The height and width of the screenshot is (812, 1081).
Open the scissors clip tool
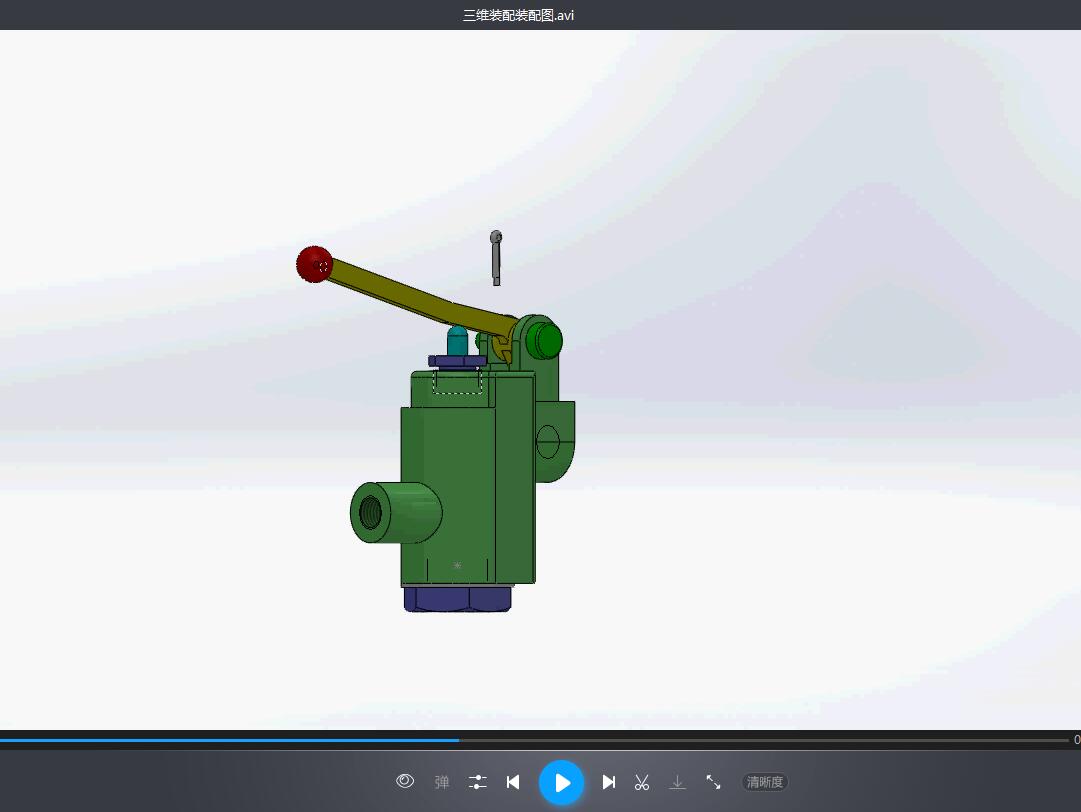point(642,782)
